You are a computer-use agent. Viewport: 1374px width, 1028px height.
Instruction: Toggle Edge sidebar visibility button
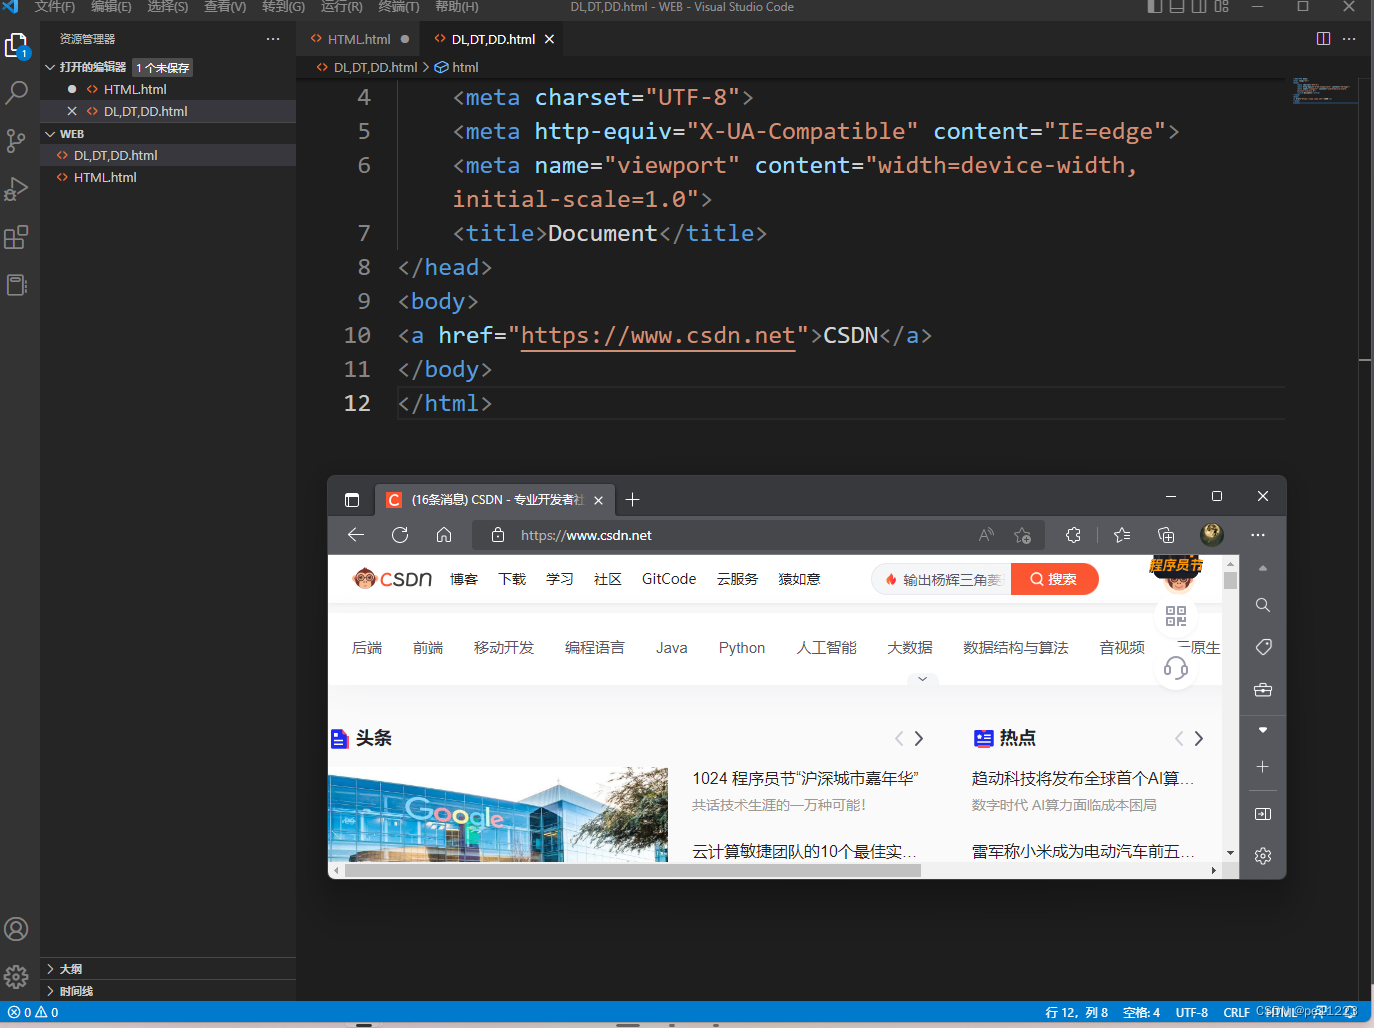pyautogui.click(x=1263, y=814)
